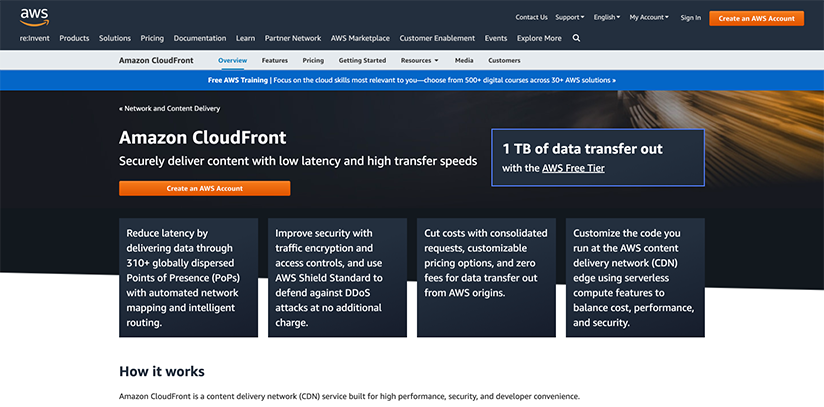Open Learn menu item
This screenshot has height=407, width=824.
245,38
